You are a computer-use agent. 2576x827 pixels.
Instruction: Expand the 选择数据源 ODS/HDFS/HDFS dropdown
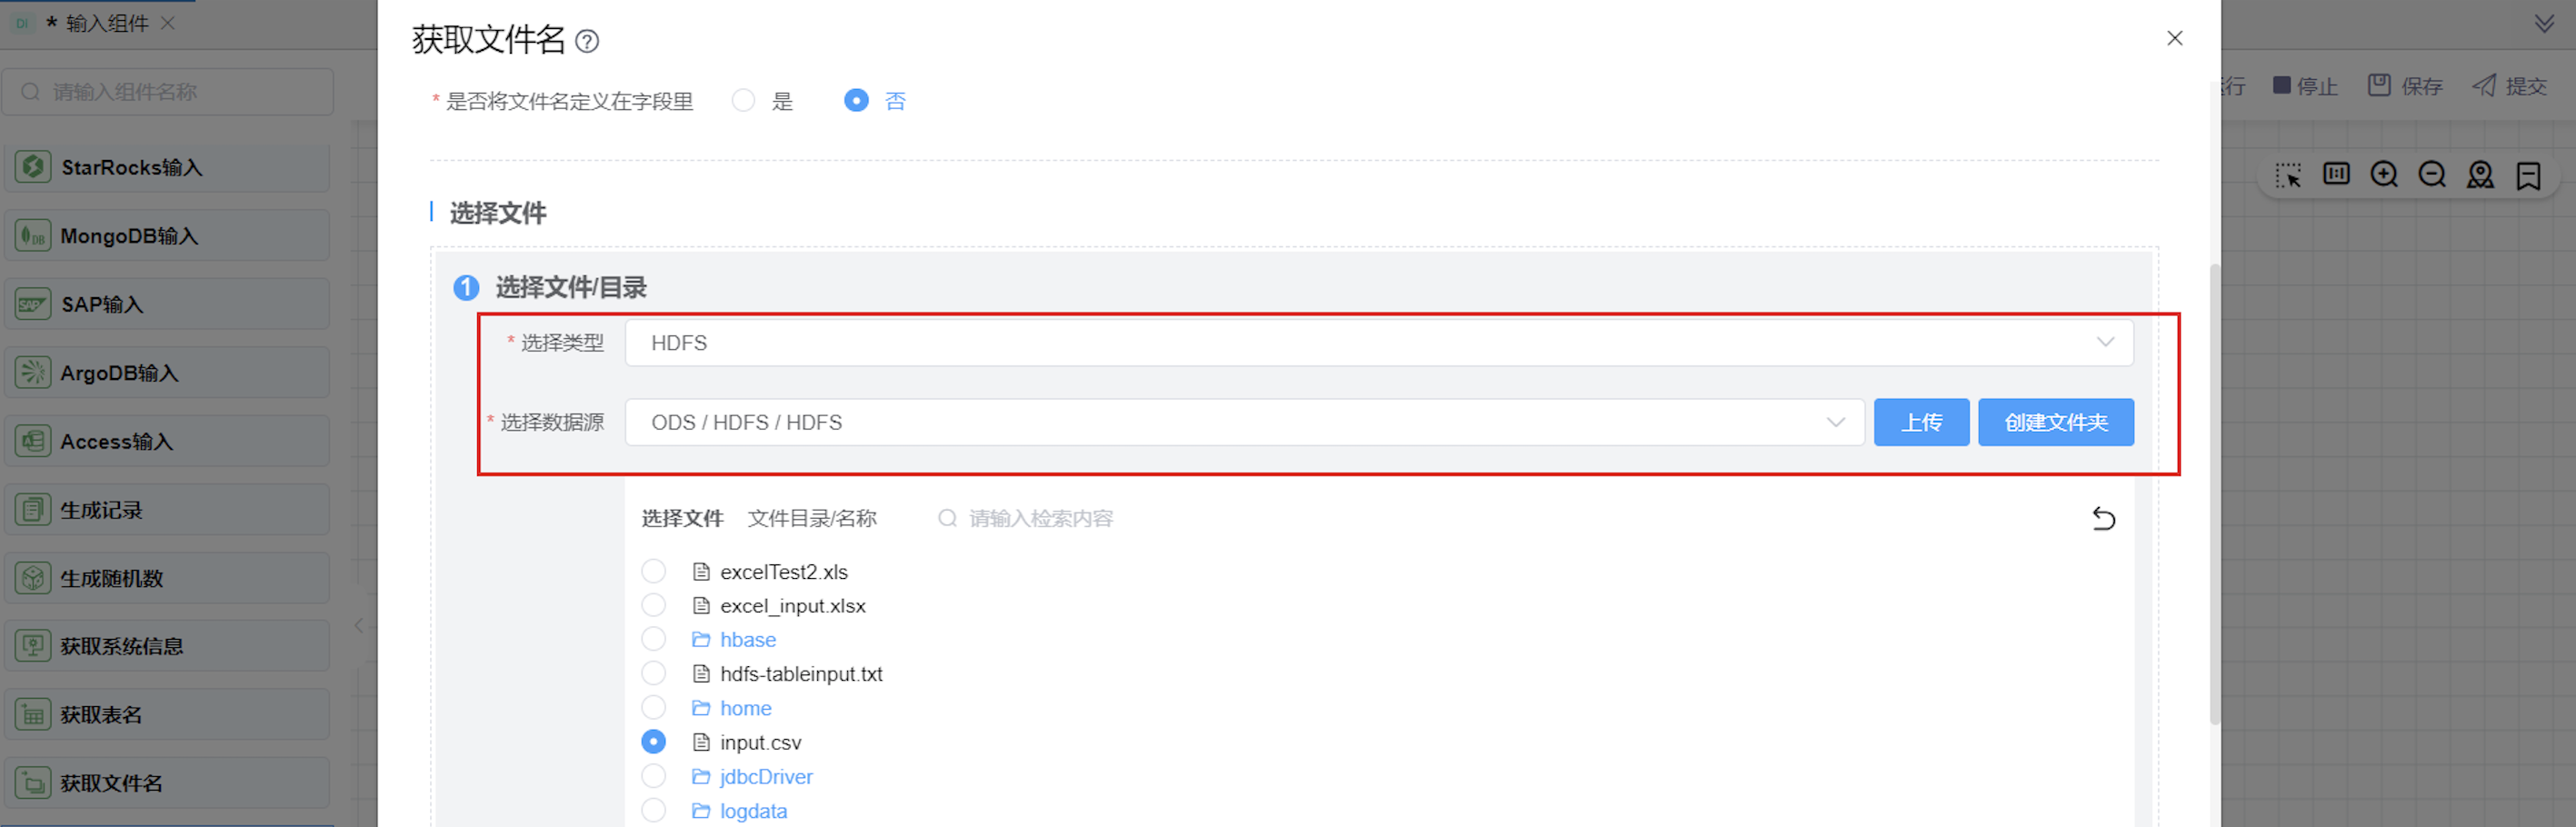click(1243, 423)
